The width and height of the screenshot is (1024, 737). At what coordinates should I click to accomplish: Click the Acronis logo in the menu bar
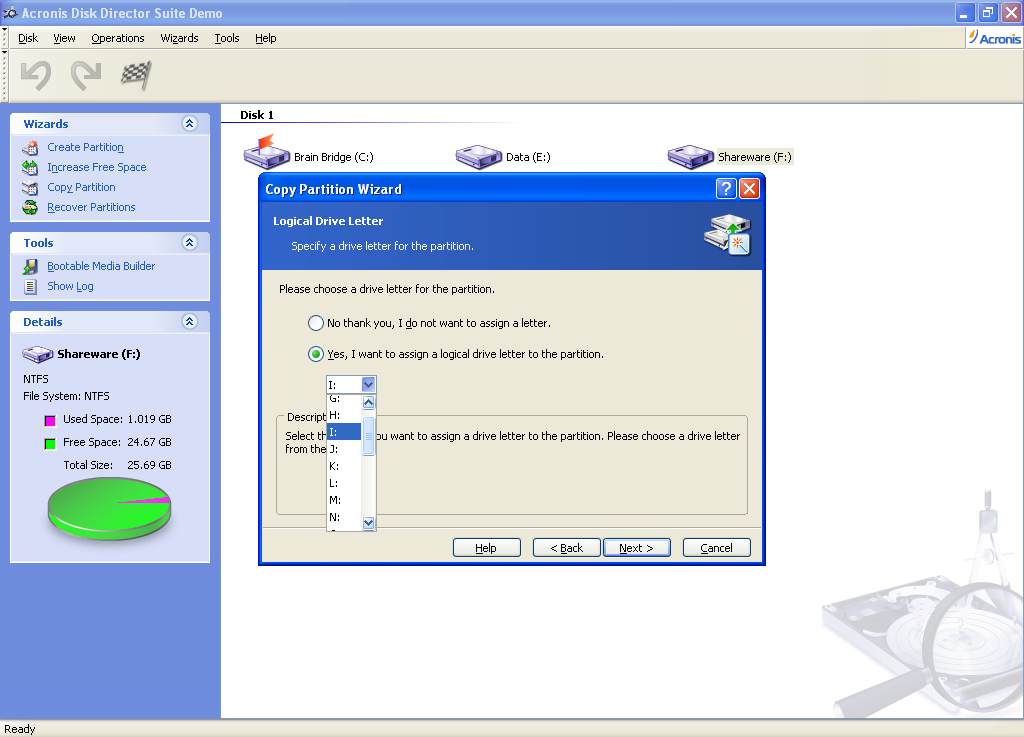(x=994, y=38)
